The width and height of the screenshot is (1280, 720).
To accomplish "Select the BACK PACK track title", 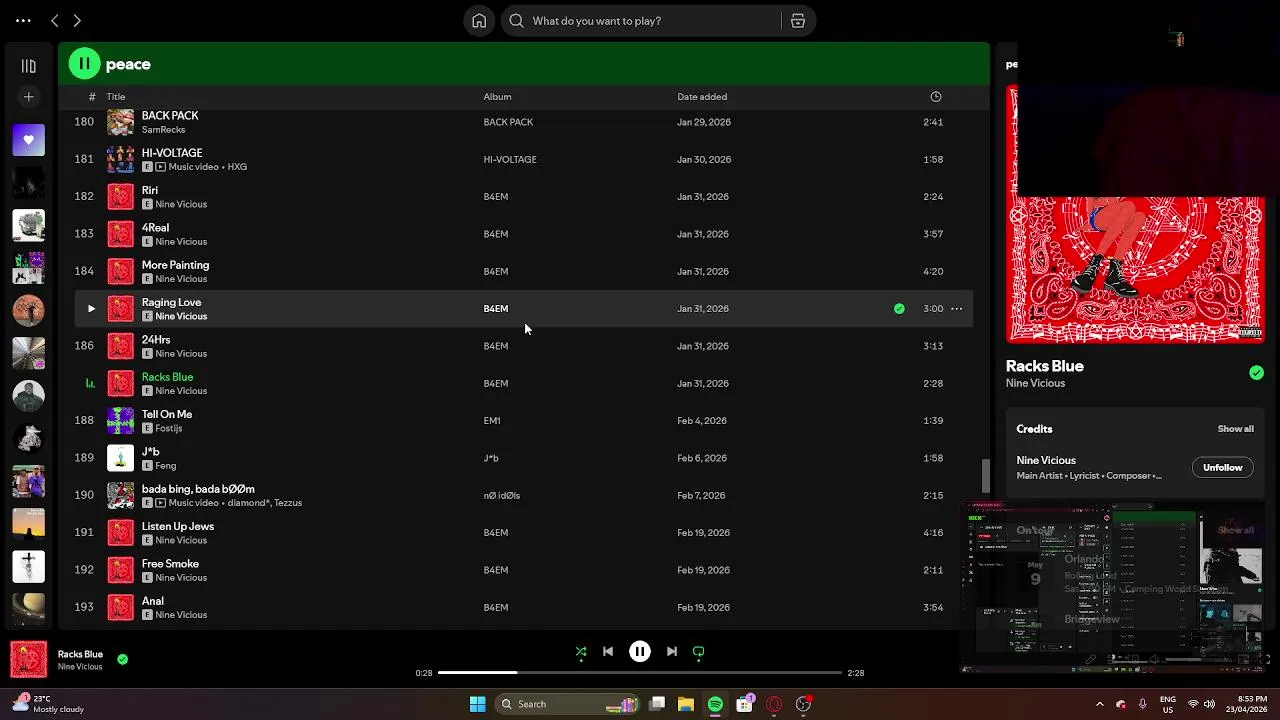I will 170,116.
